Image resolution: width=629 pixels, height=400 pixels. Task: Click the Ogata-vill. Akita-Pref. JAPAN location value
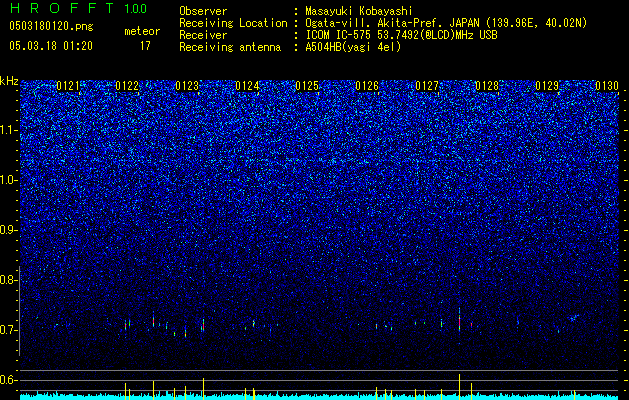446,23
